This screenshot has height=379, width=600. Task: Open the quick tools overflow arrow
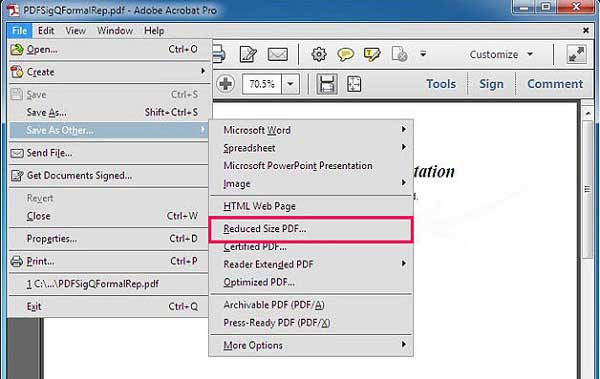(423, 54)
